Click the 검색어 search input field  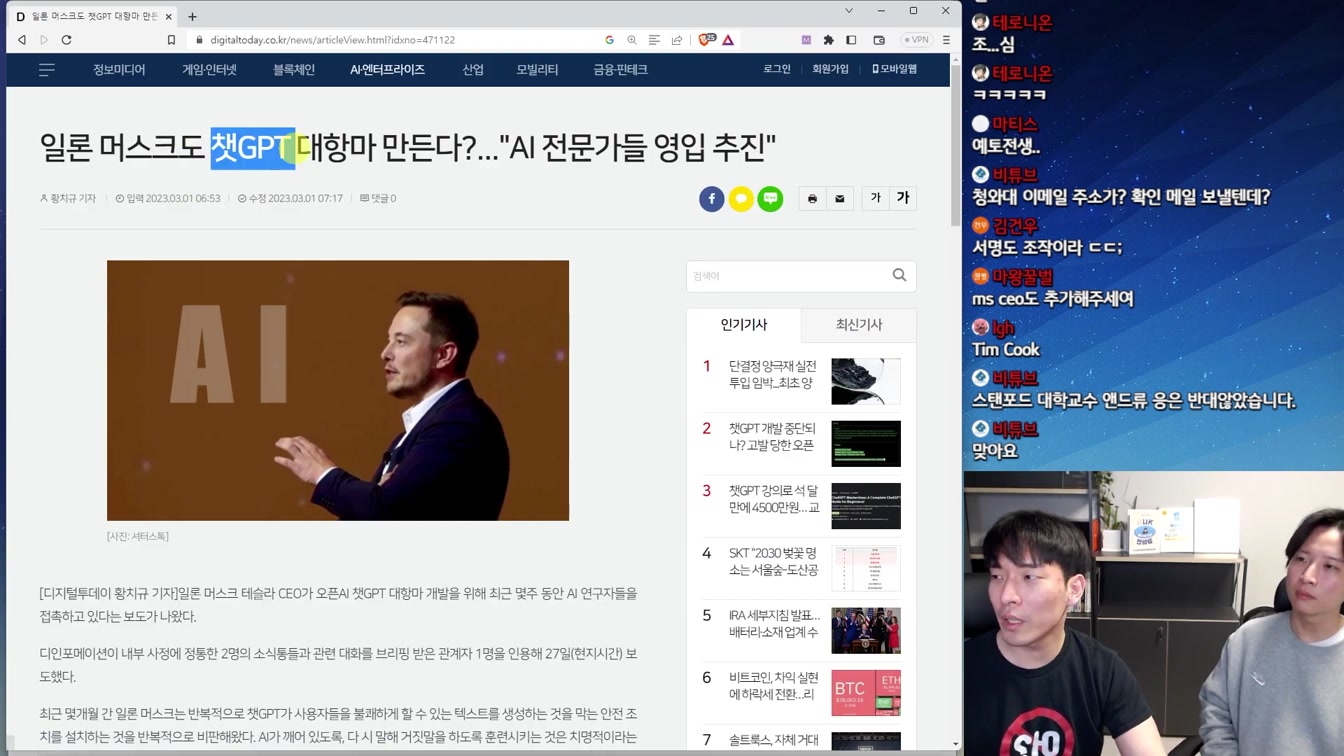[x=786, y=276]
